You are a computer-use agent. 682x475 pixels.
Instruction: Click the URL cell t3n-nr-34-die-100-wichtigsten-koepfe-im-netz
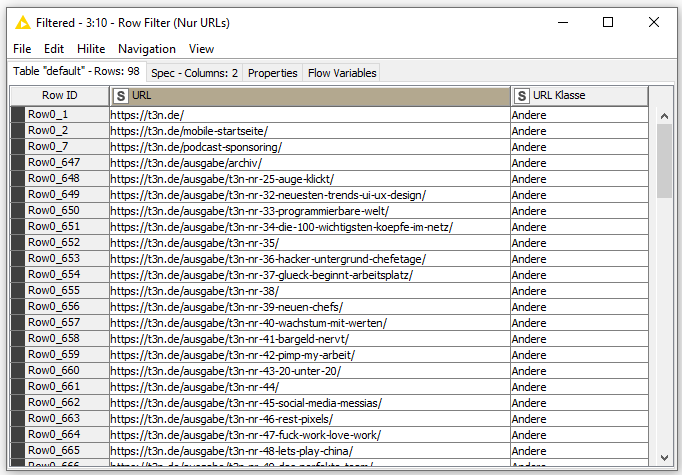coord(310,227)
